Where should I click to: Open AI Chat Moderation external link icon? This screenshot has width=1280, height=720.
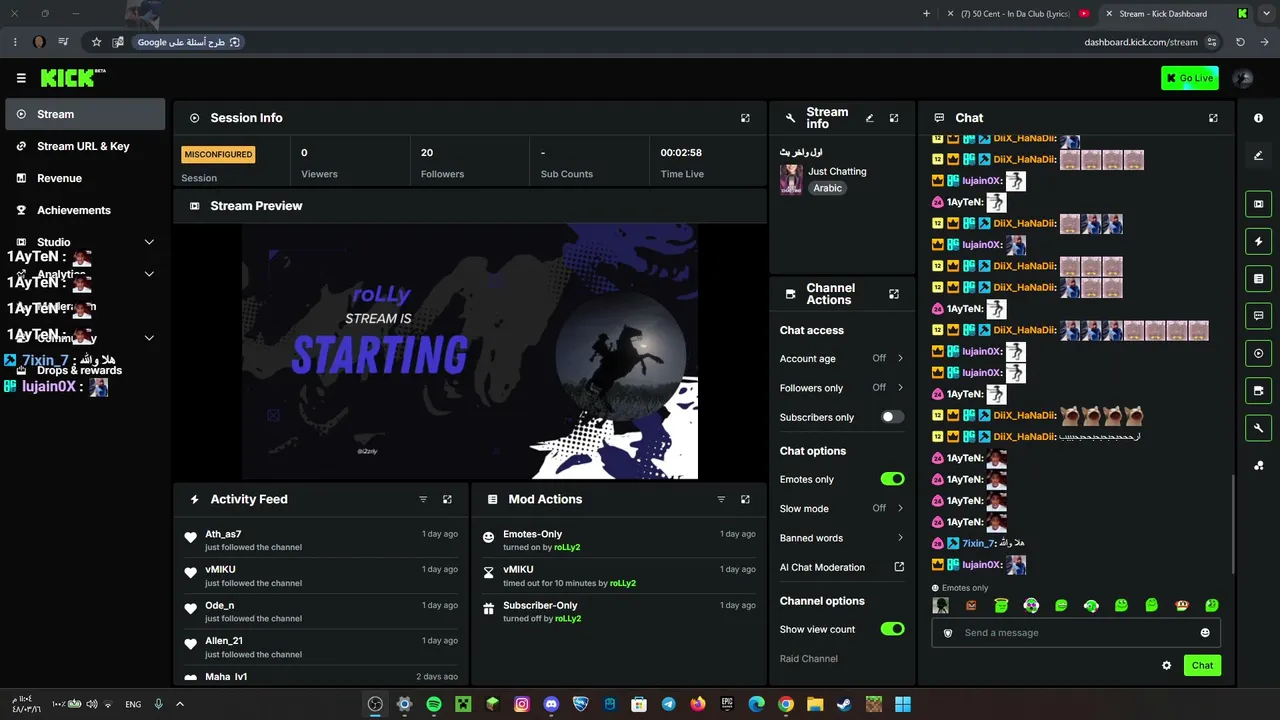(899, 567)
